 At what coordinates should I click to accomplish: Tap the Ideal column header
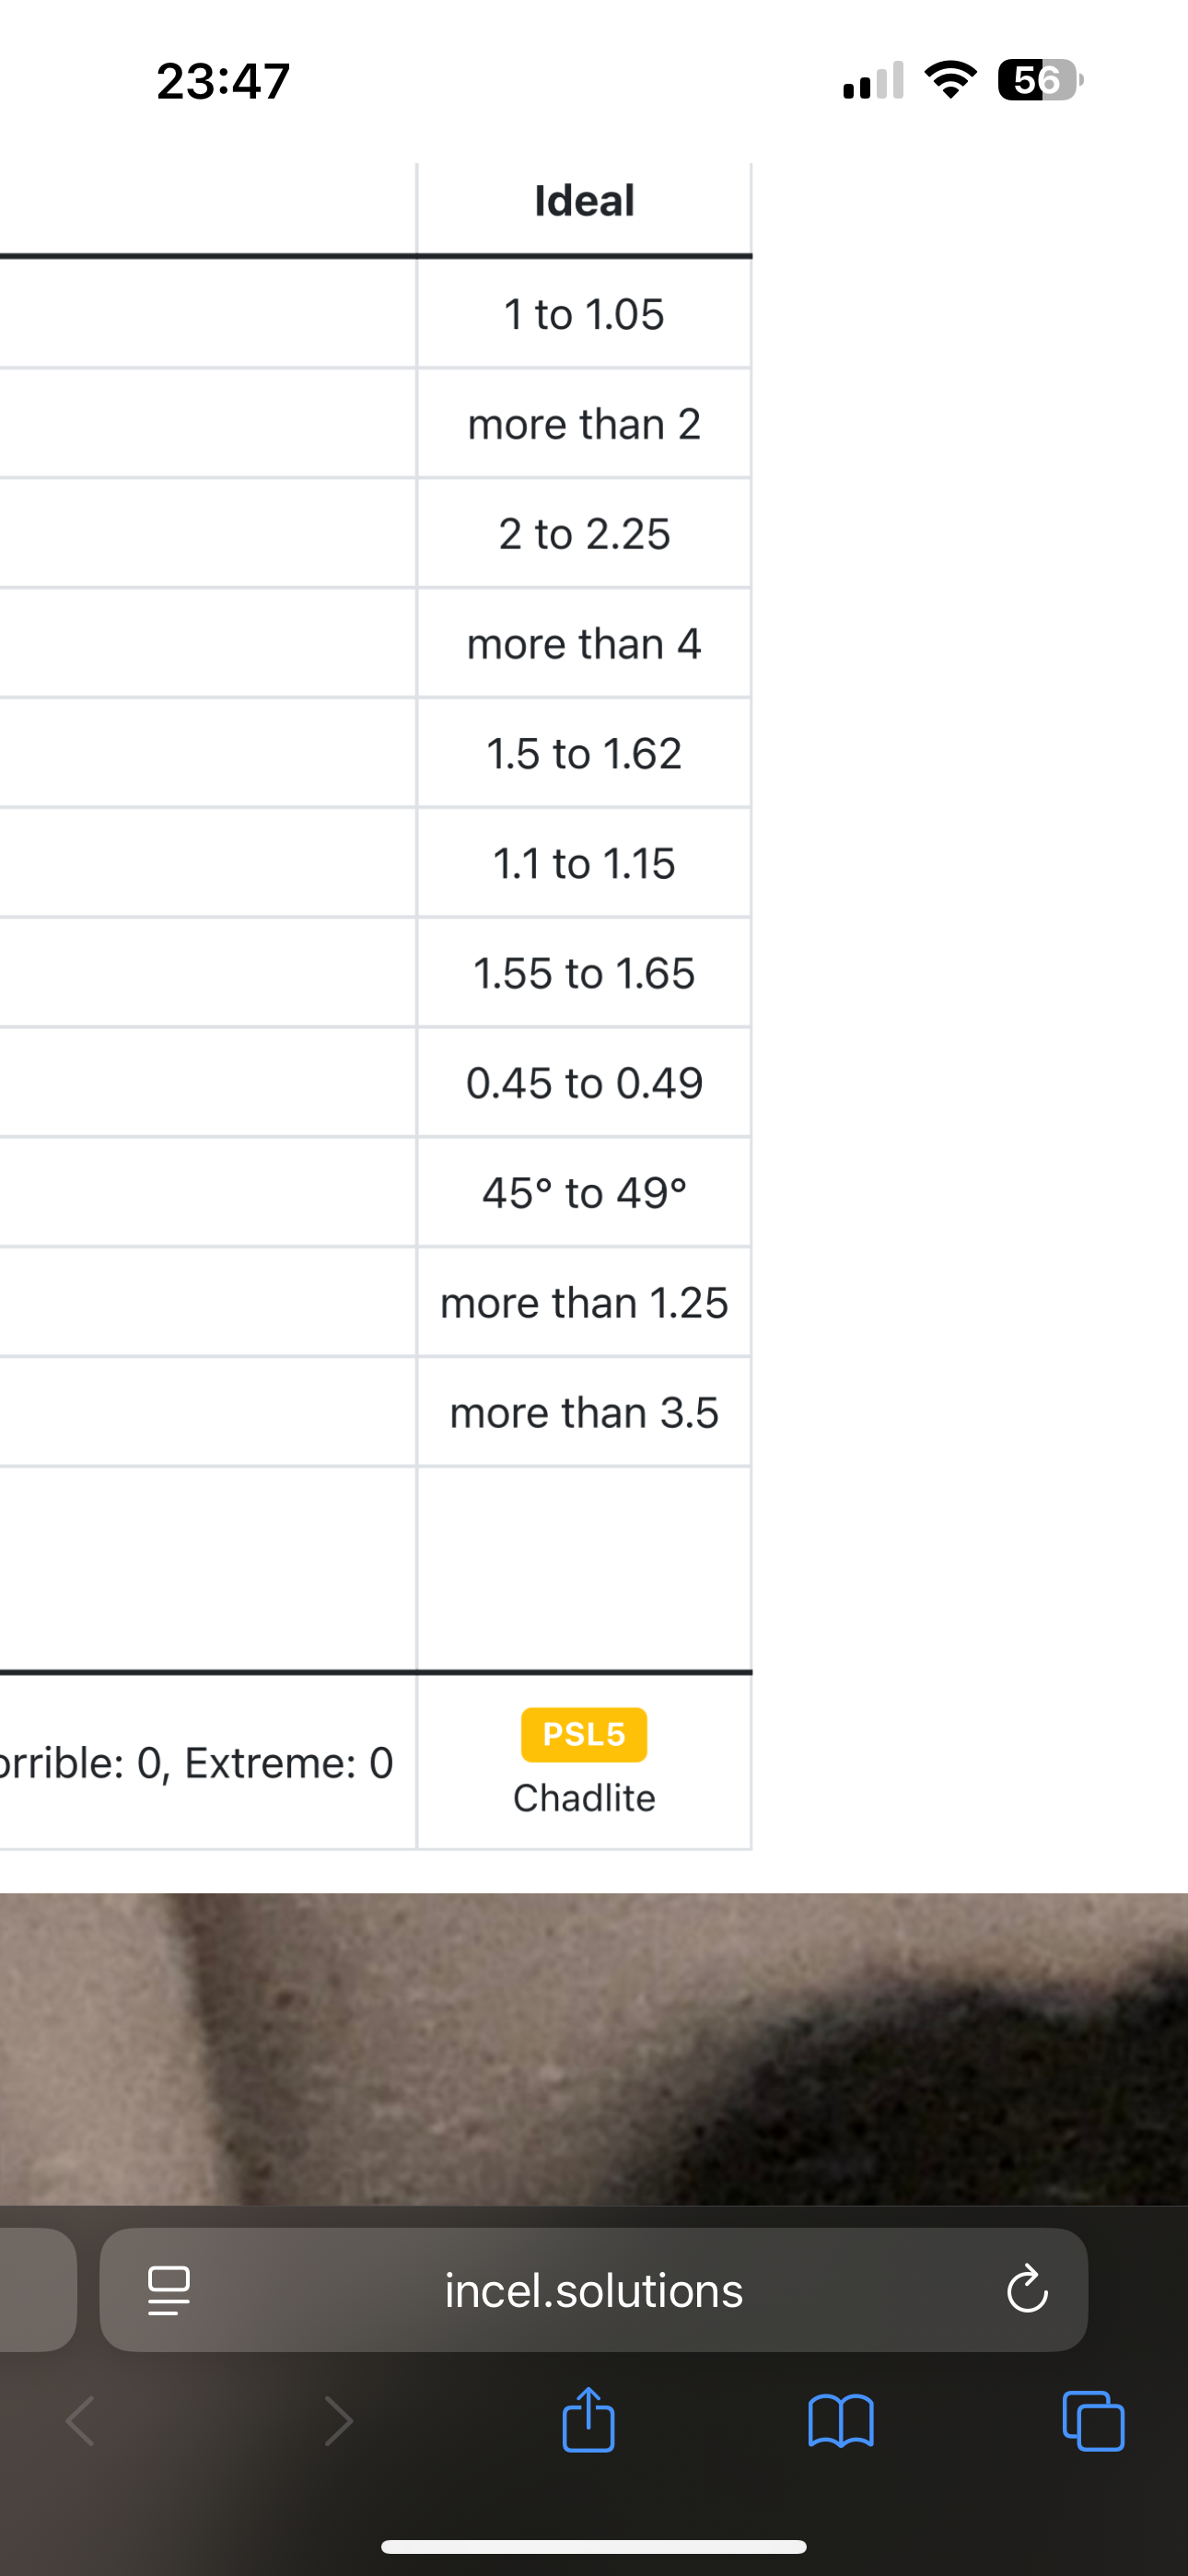point(584,201)
